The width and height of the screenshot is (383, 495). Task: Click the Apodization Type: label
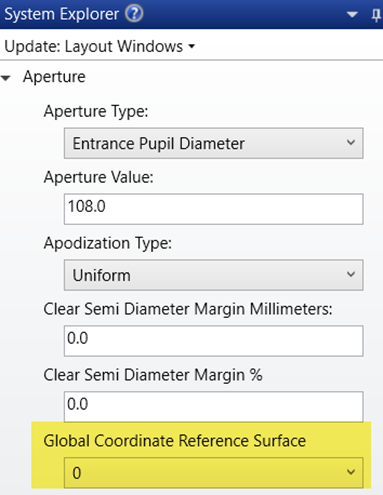pos(108,243)
